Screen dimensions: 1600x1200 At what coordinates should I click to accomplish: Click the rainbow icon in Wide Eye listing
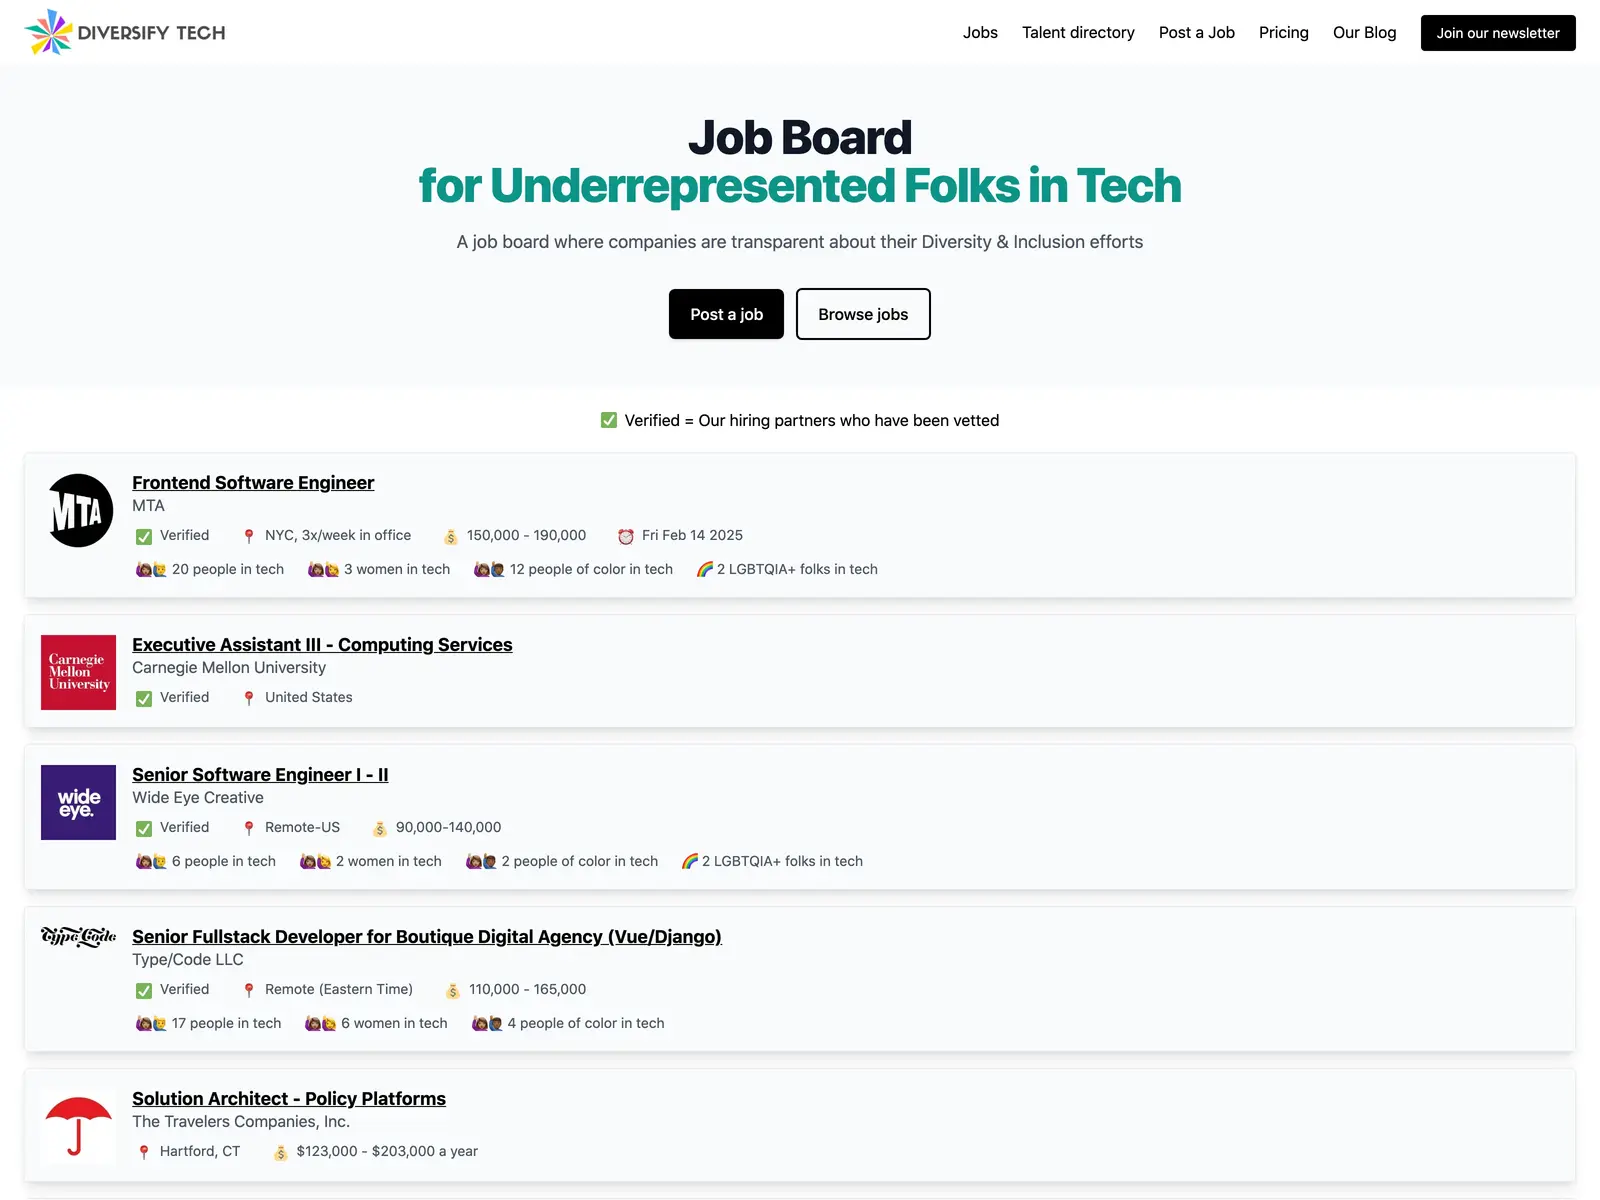(690, 862)
